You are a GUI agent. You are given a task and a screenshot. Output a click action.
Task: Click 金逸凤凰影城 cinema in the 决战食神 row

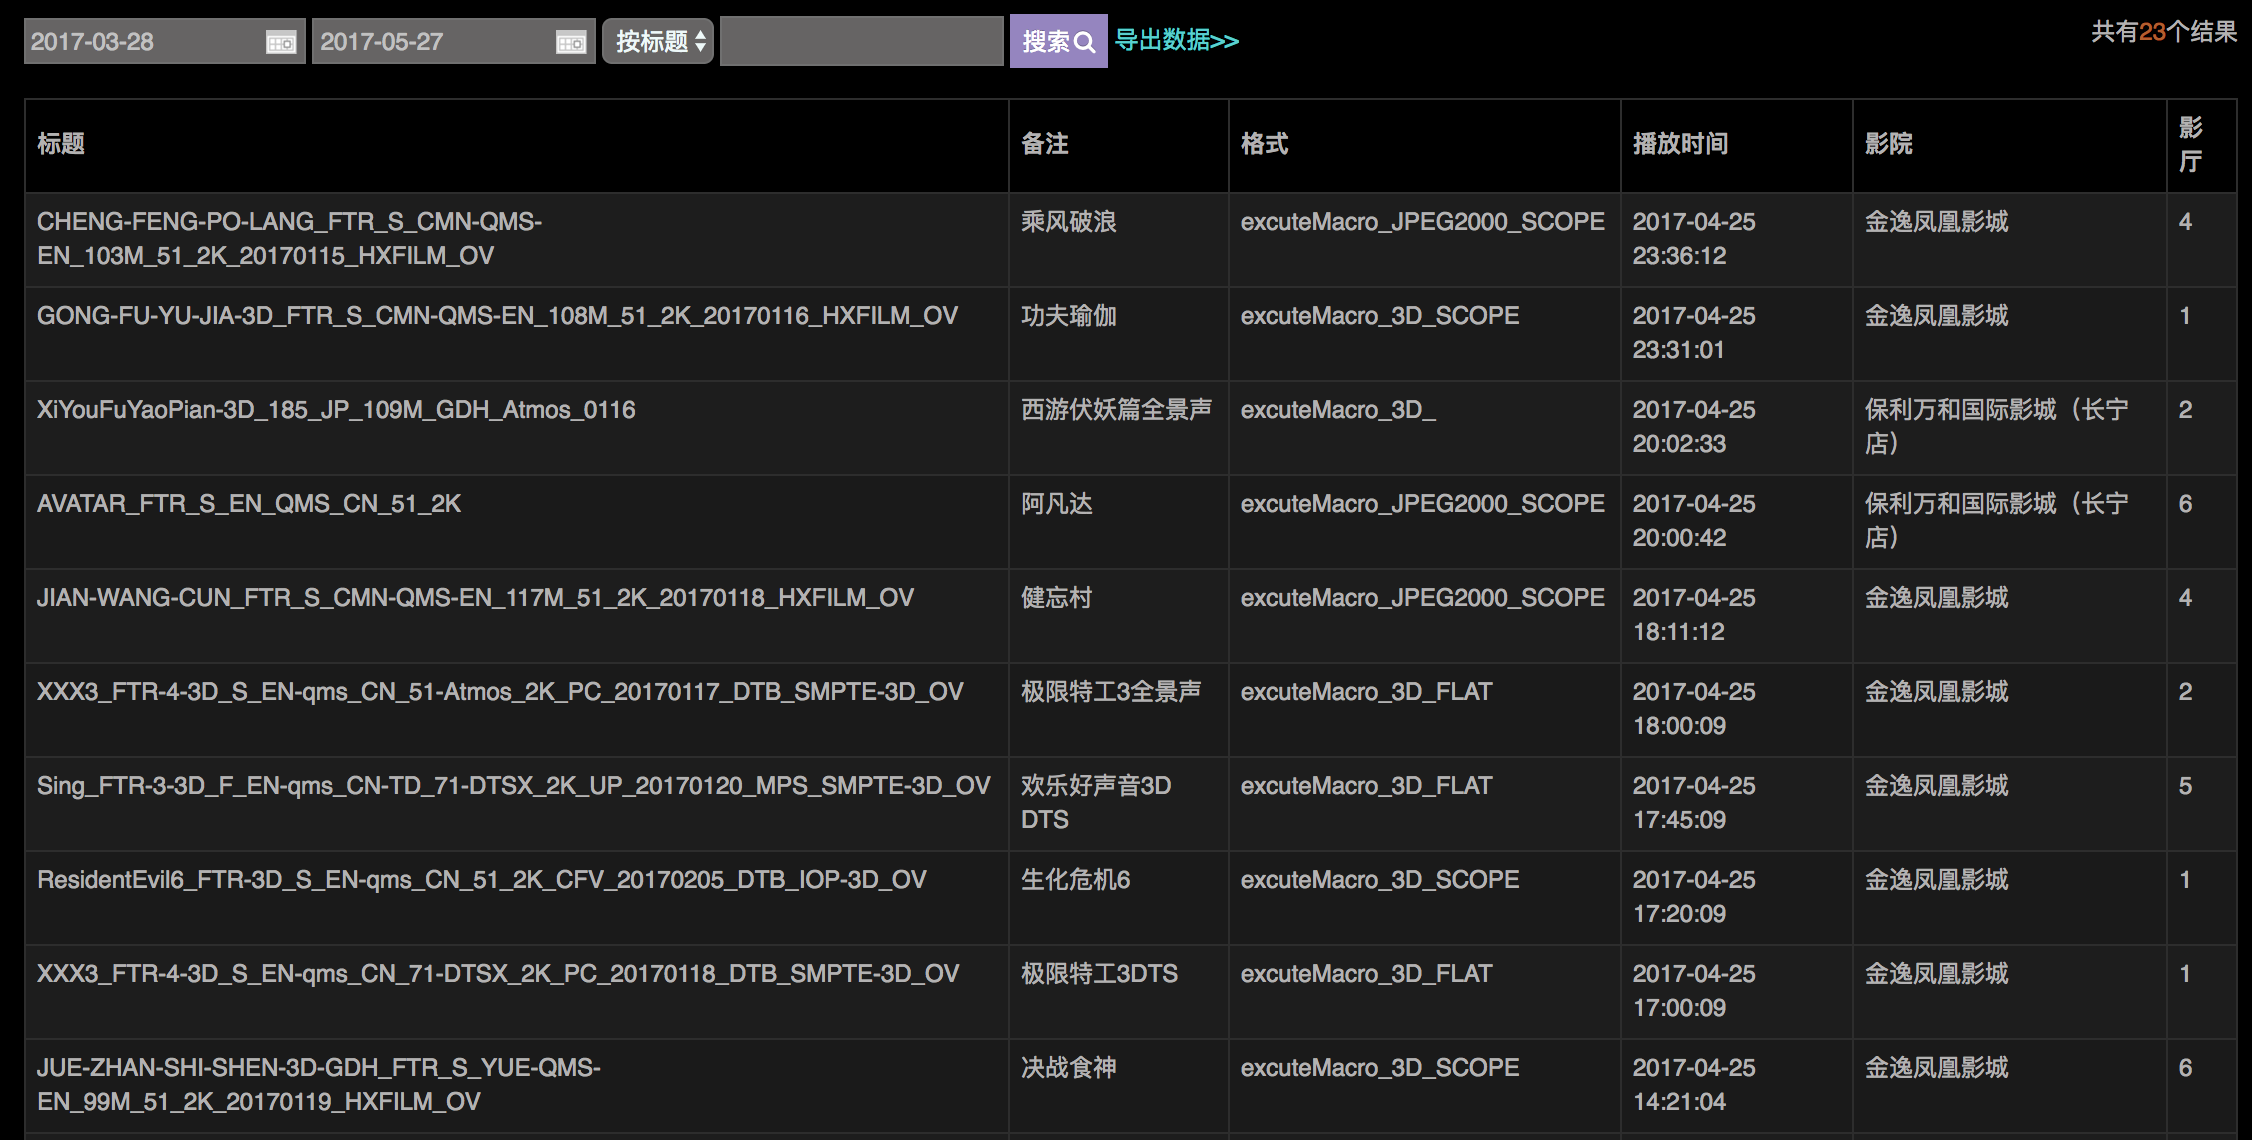pos(1937,1068)
